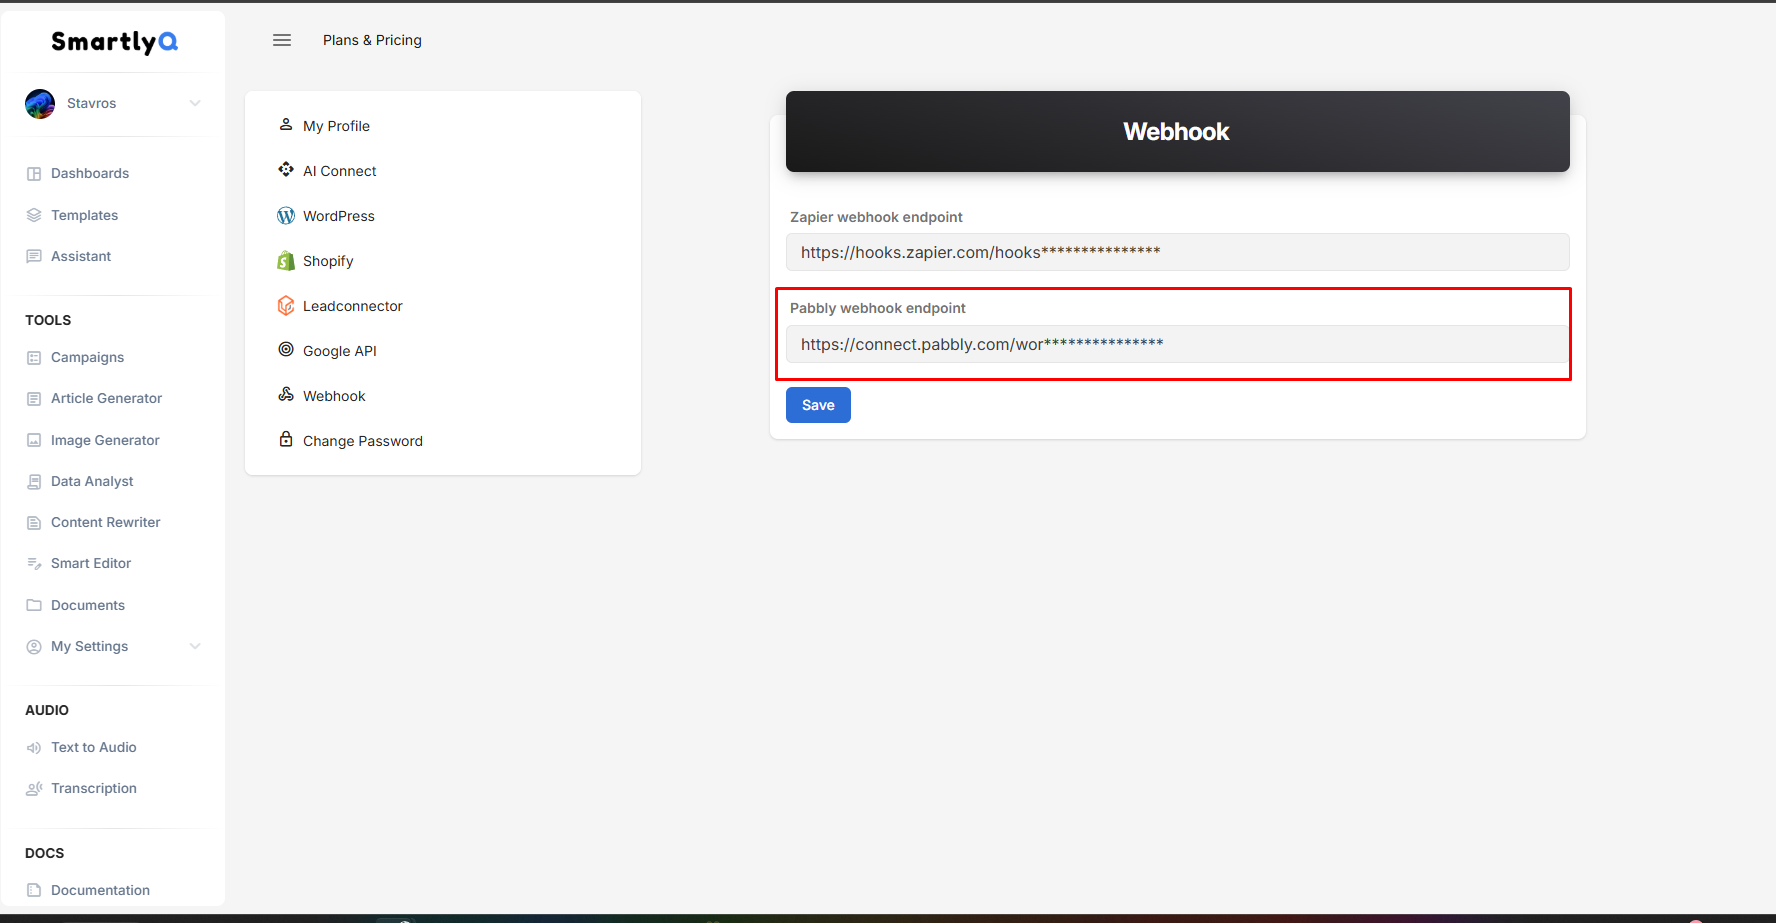Open Templates from sidebar

coord(84,215)
